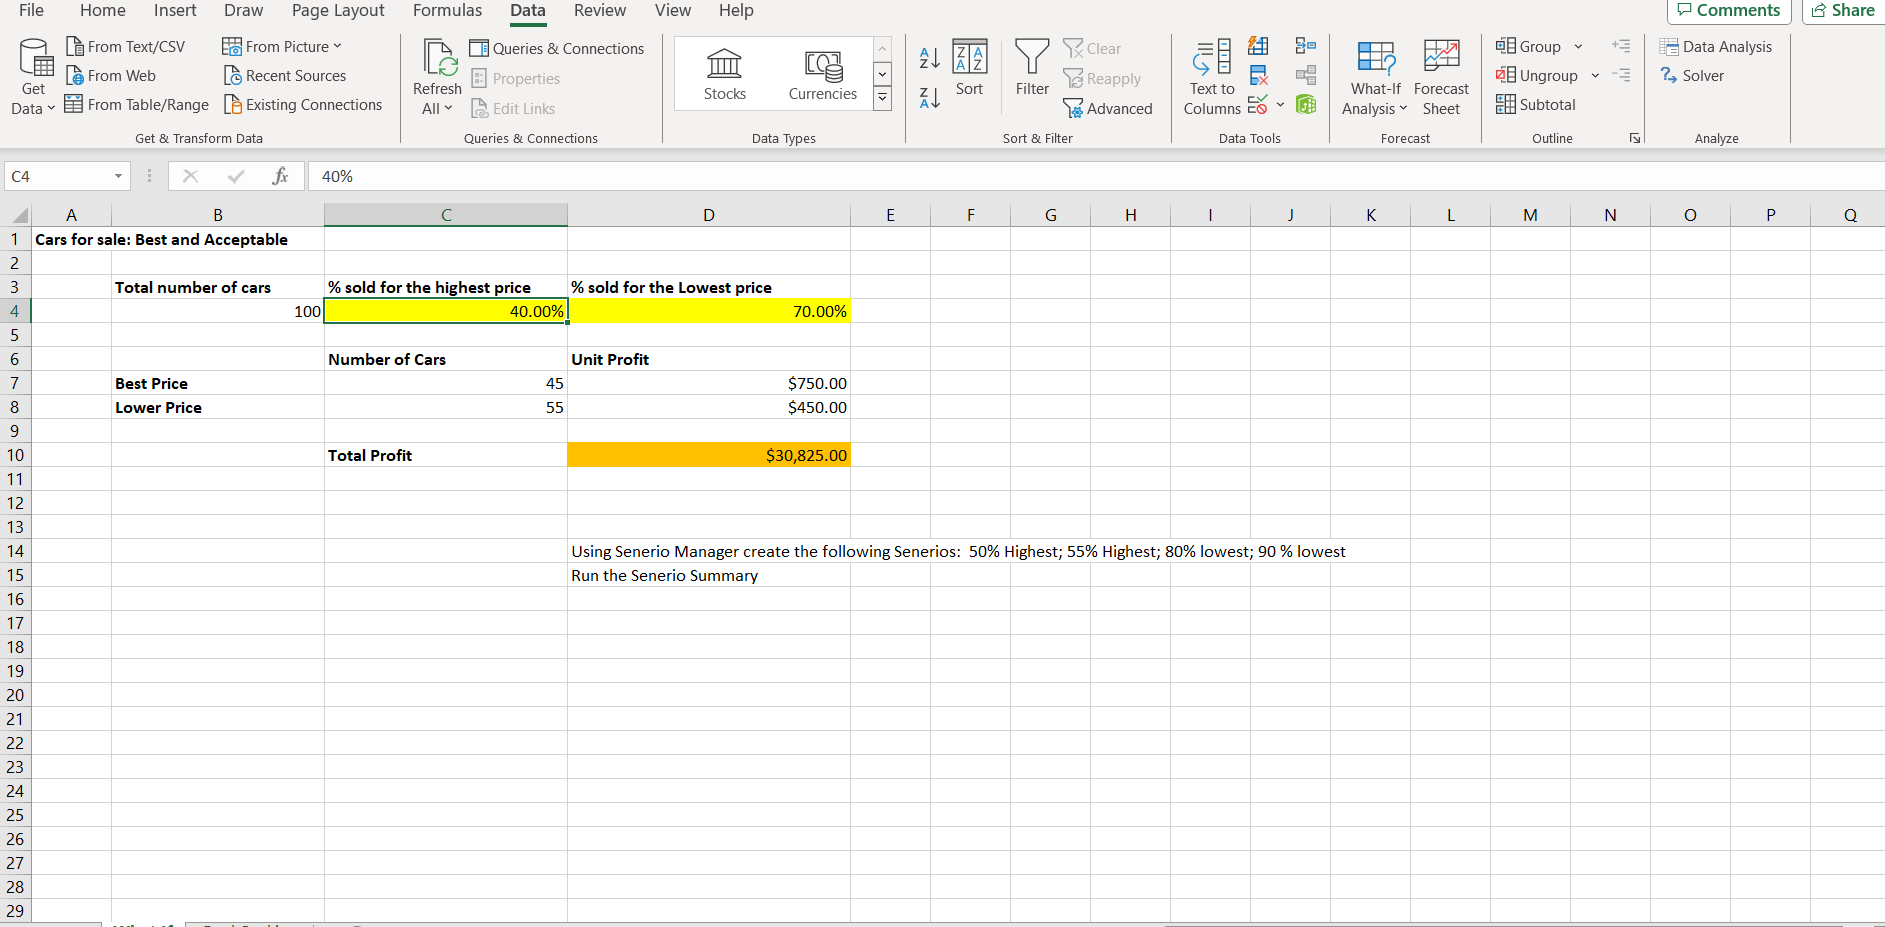Open Existing Connections
This screenshot has height=927, width=1885.
pos(303,105)
